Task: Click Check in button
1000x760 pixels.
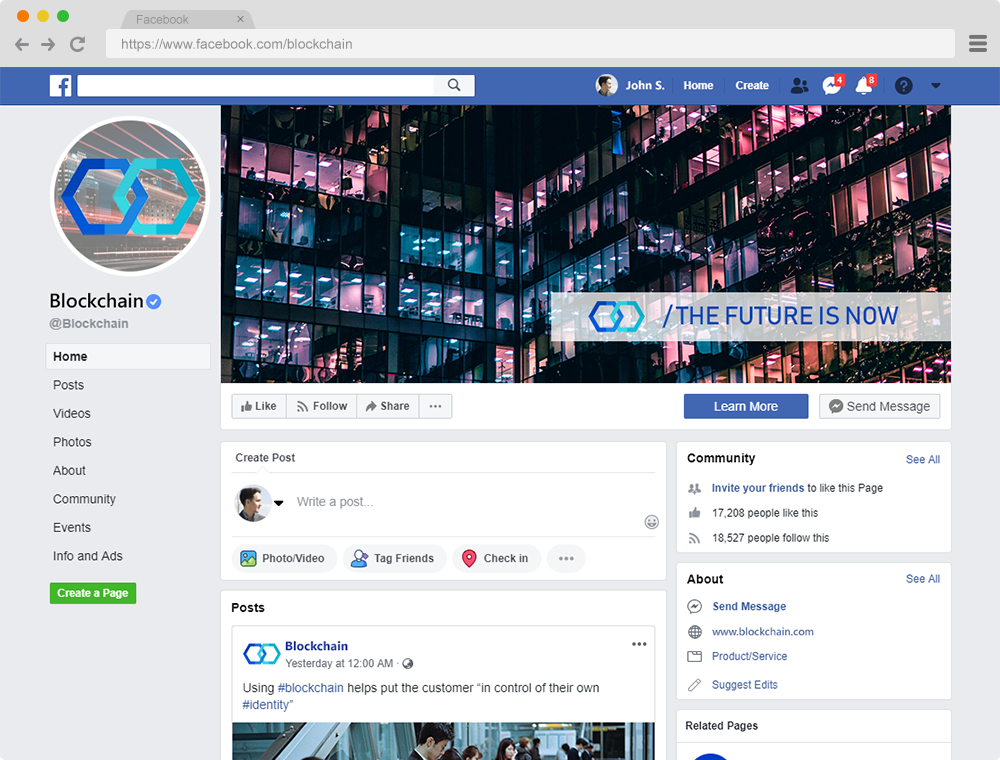Action: (x=496, y=559)
